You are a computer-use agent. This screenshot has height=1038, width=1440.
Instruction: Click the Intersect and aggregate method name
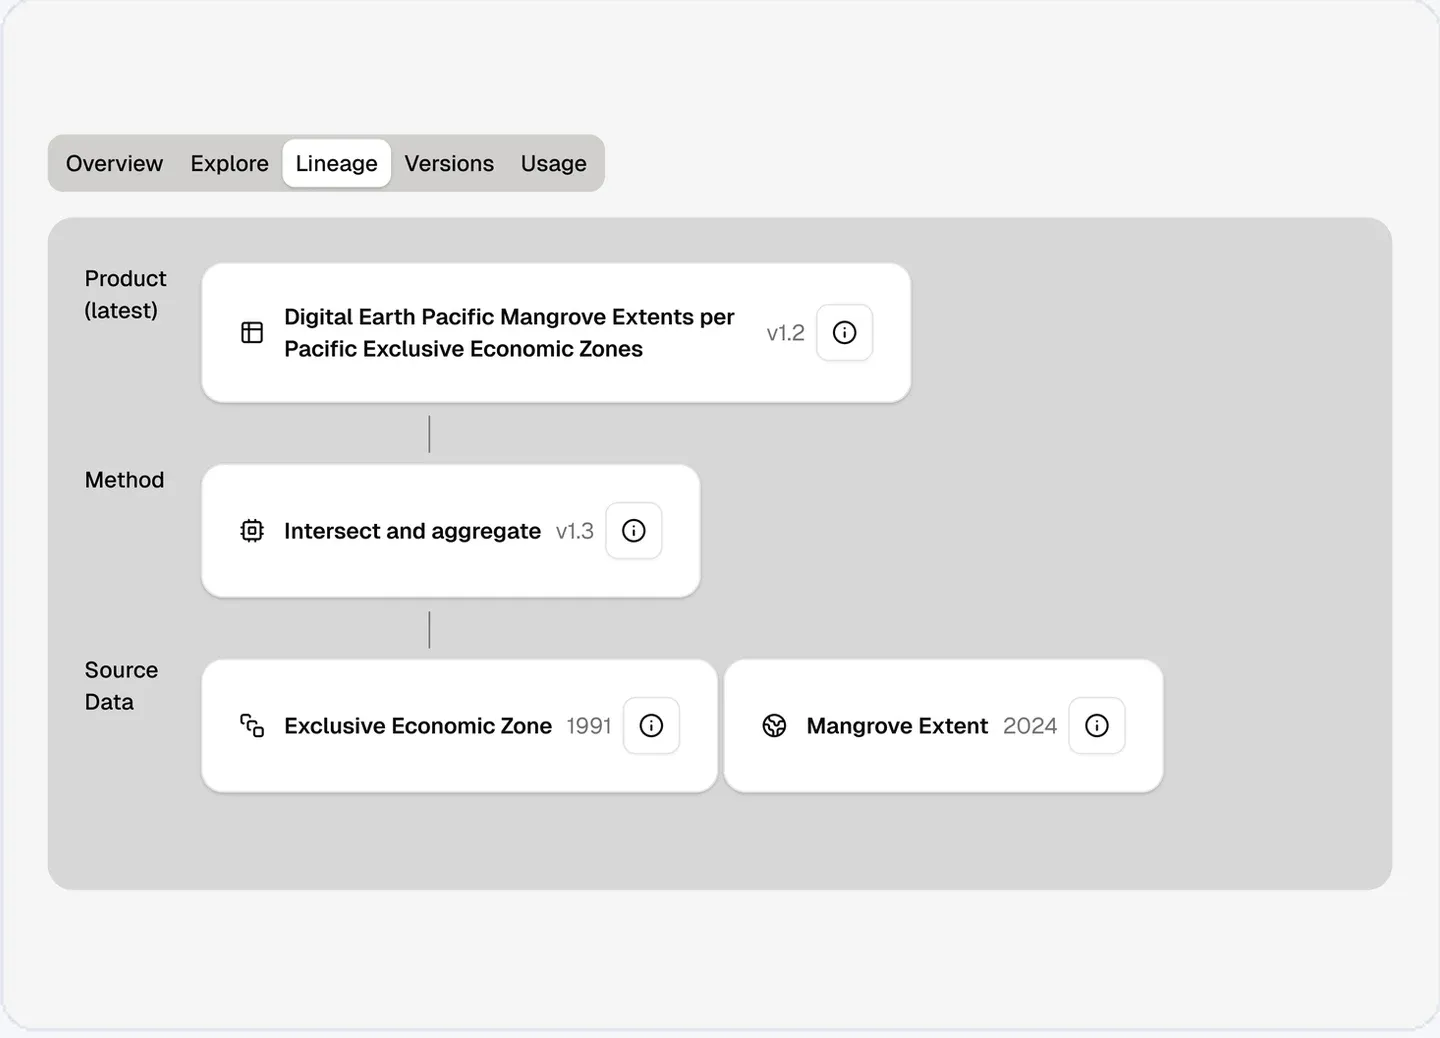coord(412,531)
